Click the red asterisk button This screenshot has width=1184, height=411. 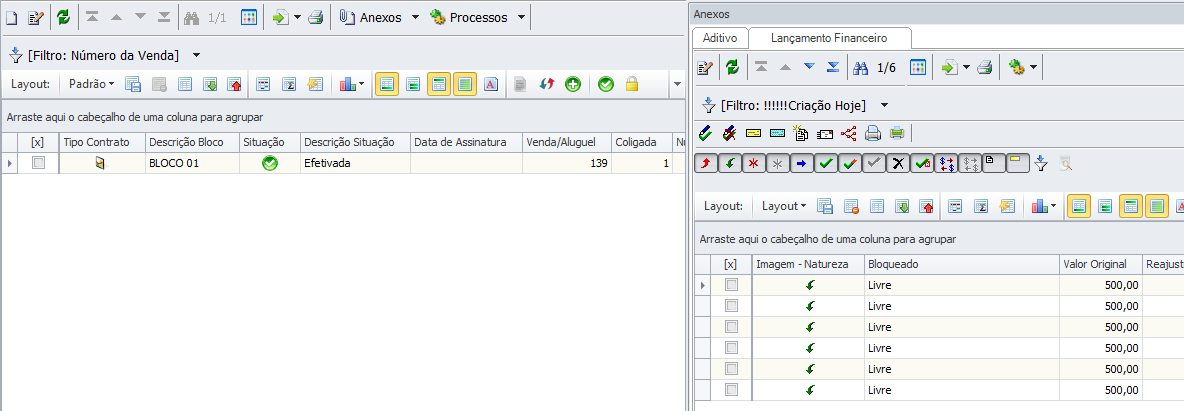pos(753,163)
